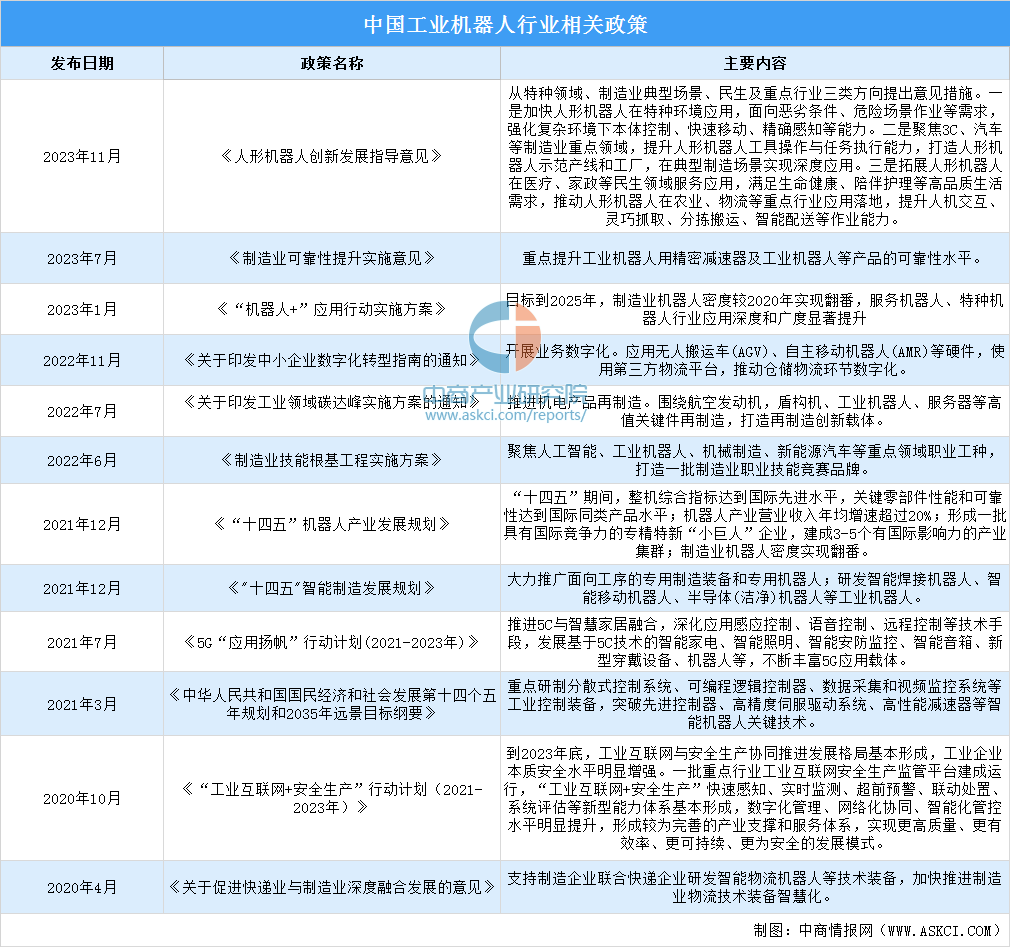Viewport: 1010px width, 947px height.
Task: Click policy 《人形机器人创新发展指导意见》
Action: point(331,155)
